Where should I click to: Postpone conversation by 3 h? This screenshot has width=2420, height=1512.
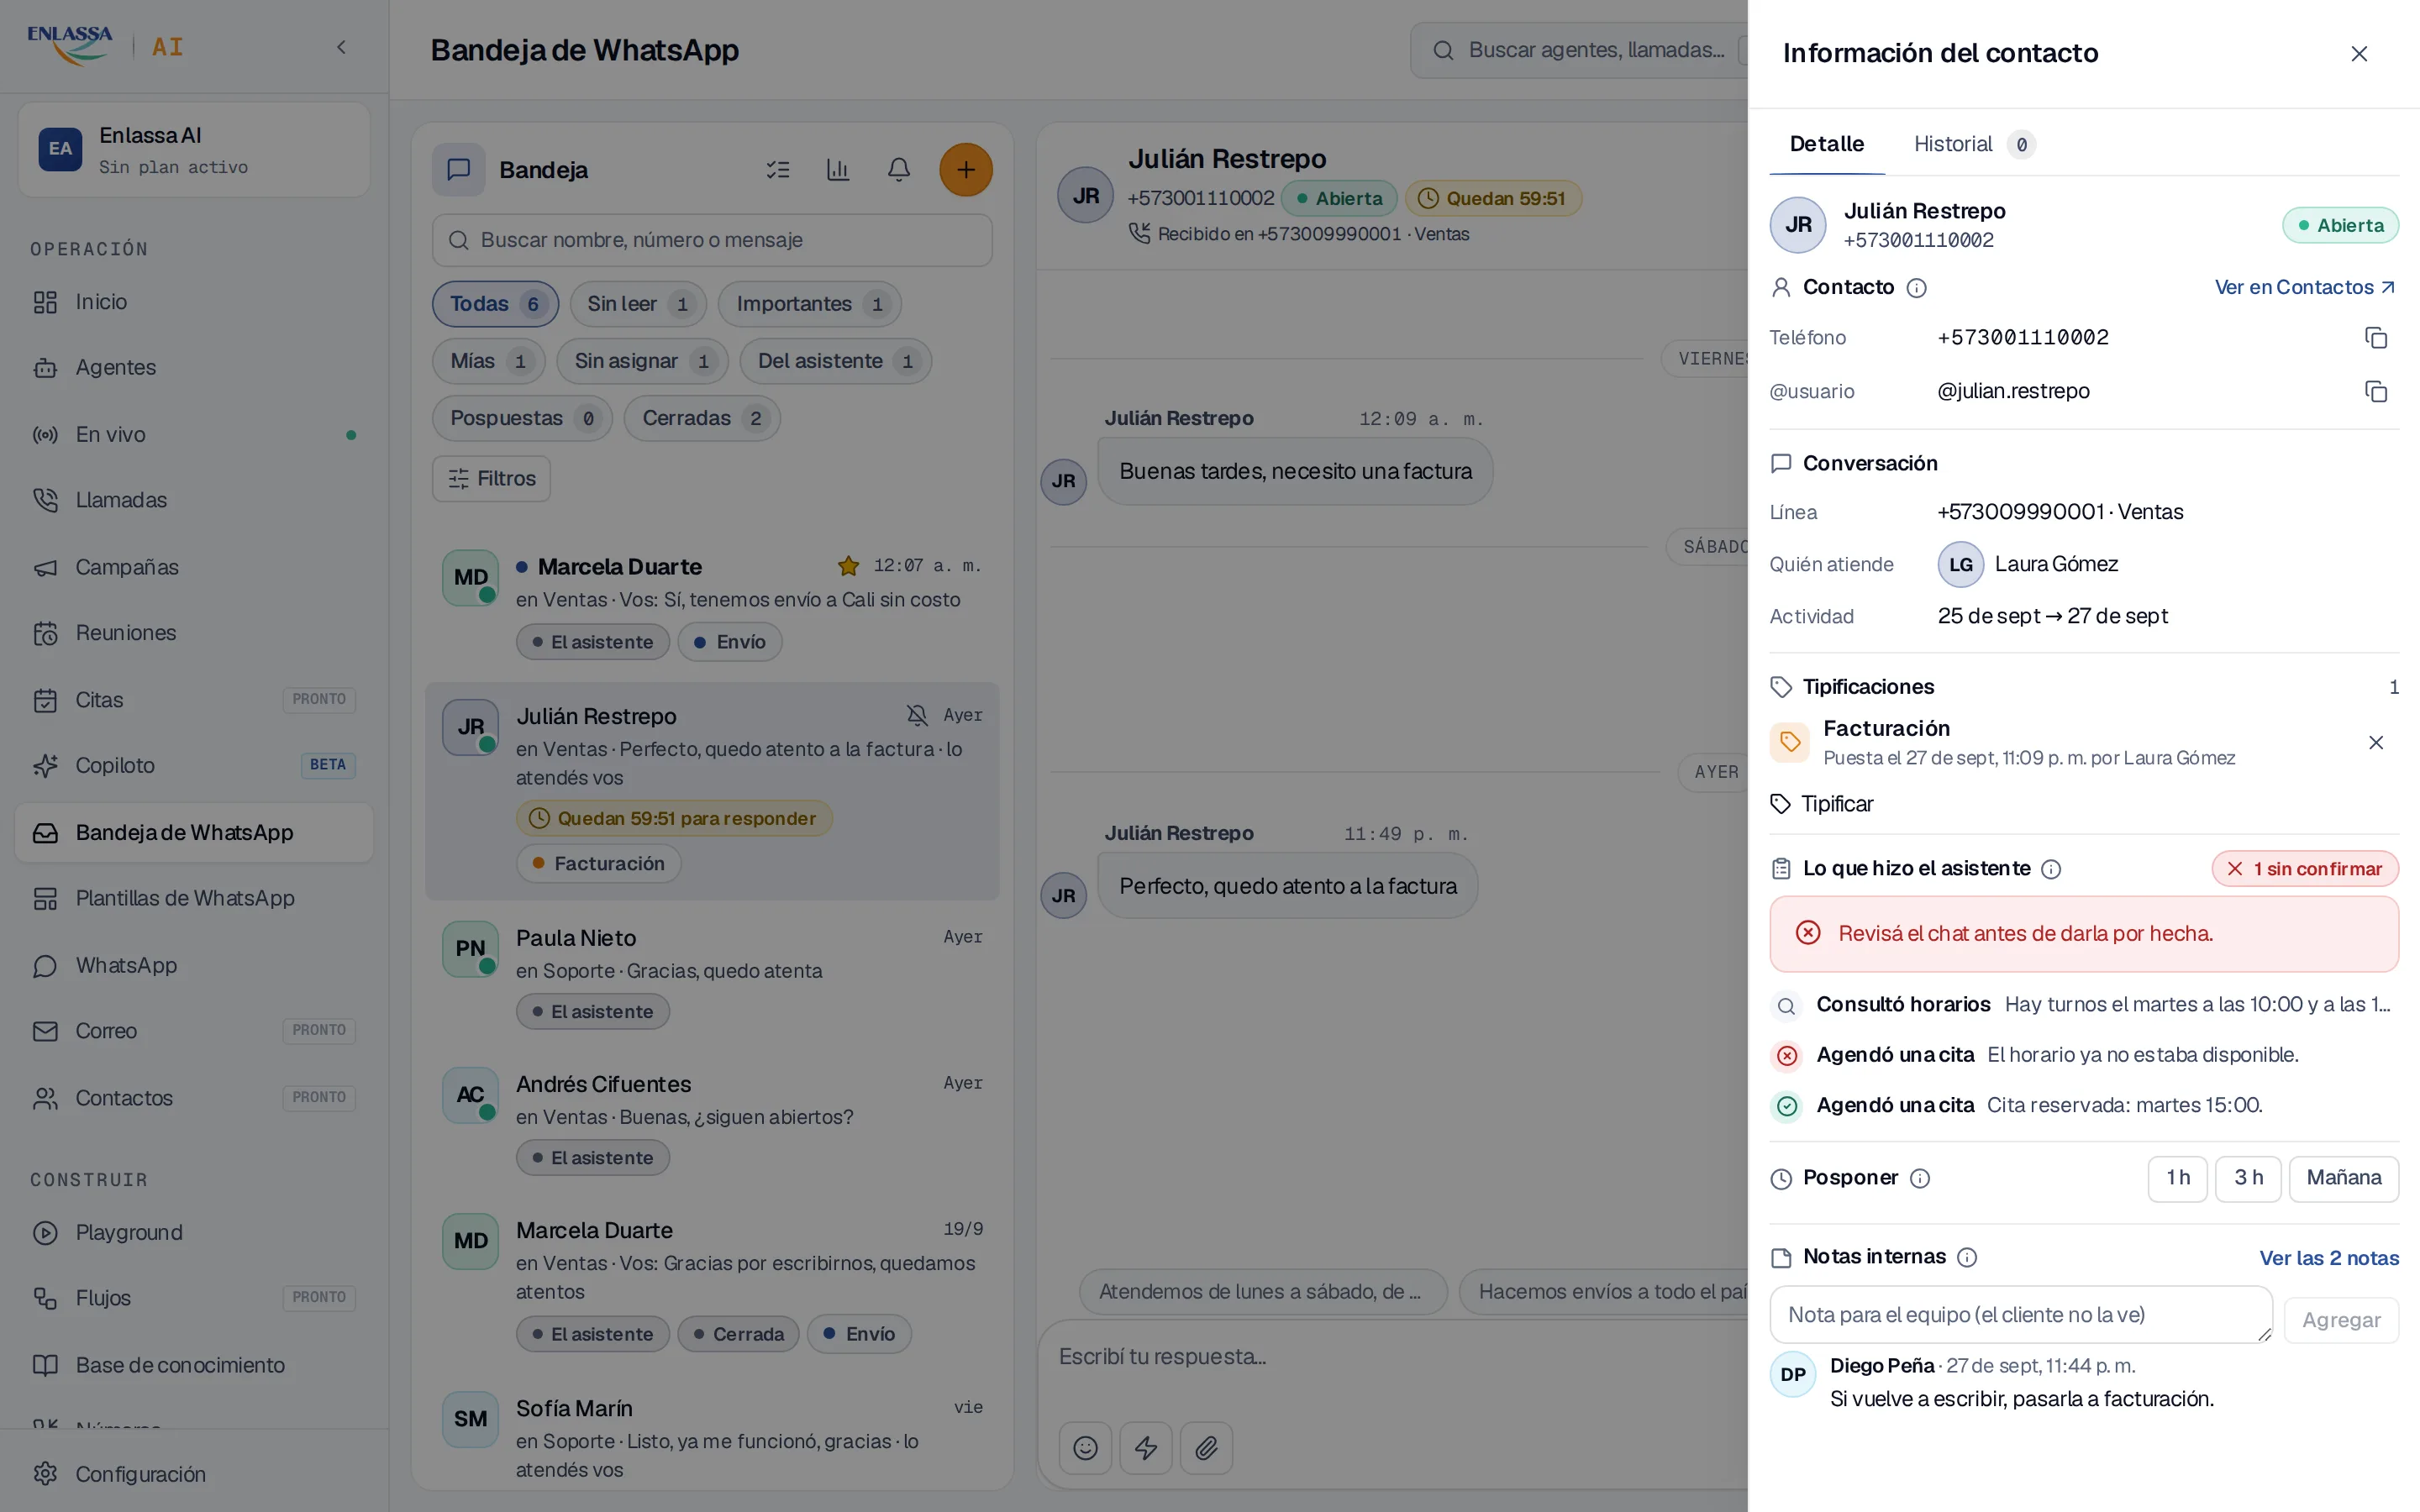pos(2247,1178)
